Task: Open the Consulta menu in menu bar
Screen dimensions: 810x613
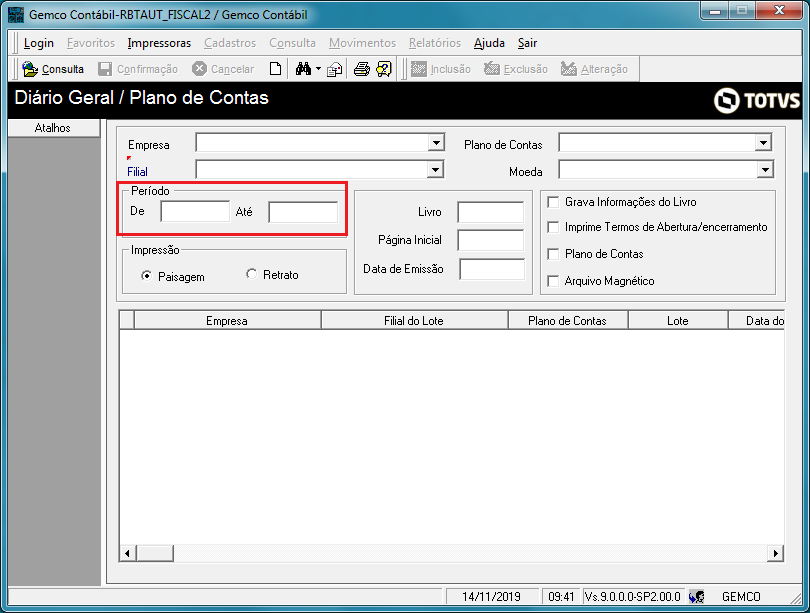Action: 292,43
